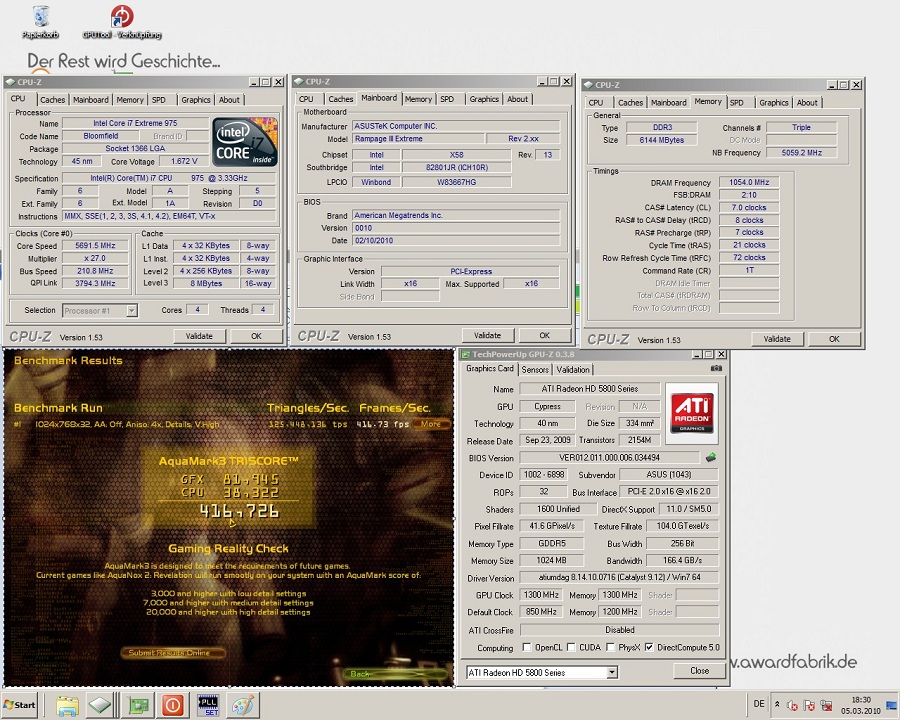Click the Rampage III Extreme model field
This screenshot has width=900, height=720.
pyautogui.click(x=418, y=139)
